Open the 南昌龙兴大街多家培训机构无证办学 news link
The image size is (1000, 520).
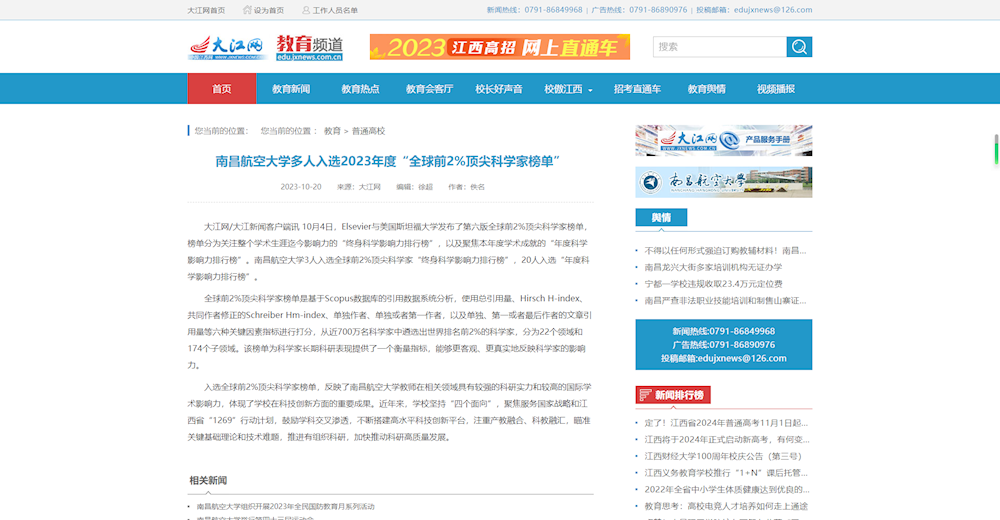pyautogui.click(x=713, y=267)
